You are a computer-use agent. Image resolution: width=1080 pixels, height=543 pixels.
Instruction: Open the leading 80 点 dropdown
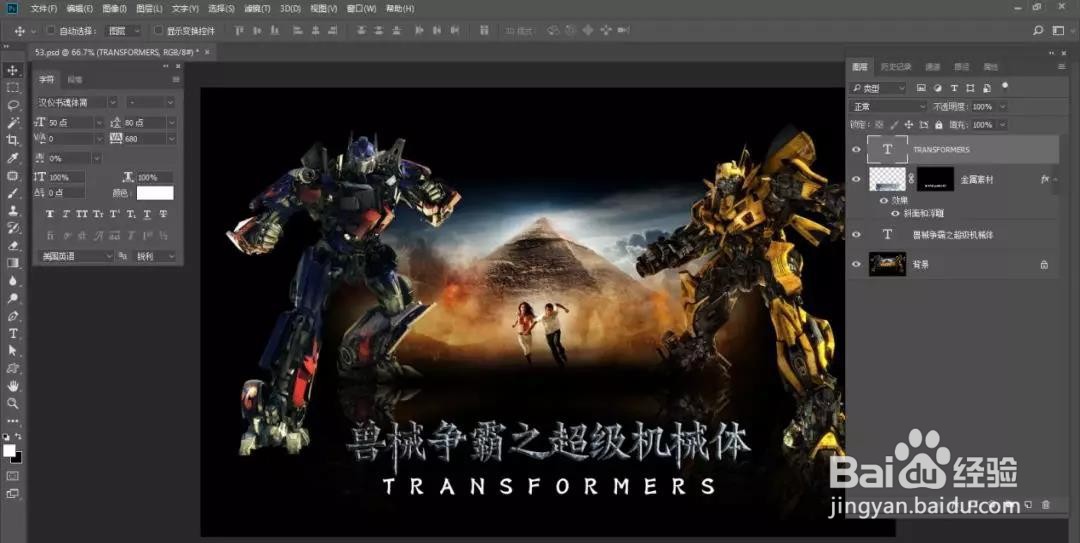click(x=172, y=123)
